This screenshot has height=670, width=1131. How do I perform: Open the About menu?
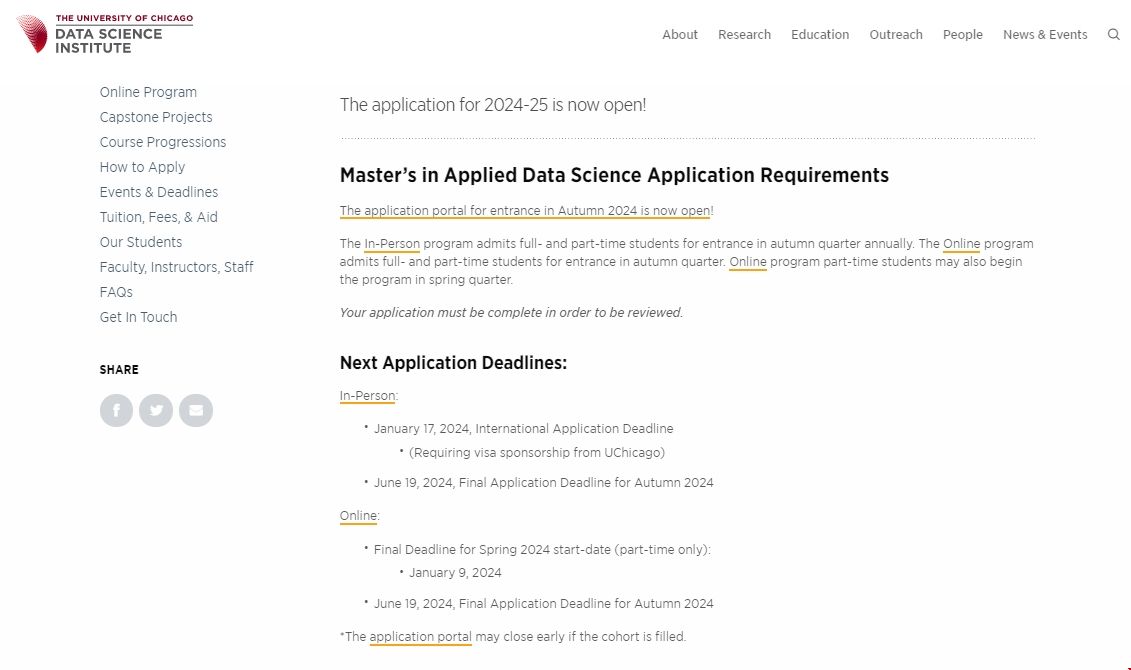(x=679, y=34)
